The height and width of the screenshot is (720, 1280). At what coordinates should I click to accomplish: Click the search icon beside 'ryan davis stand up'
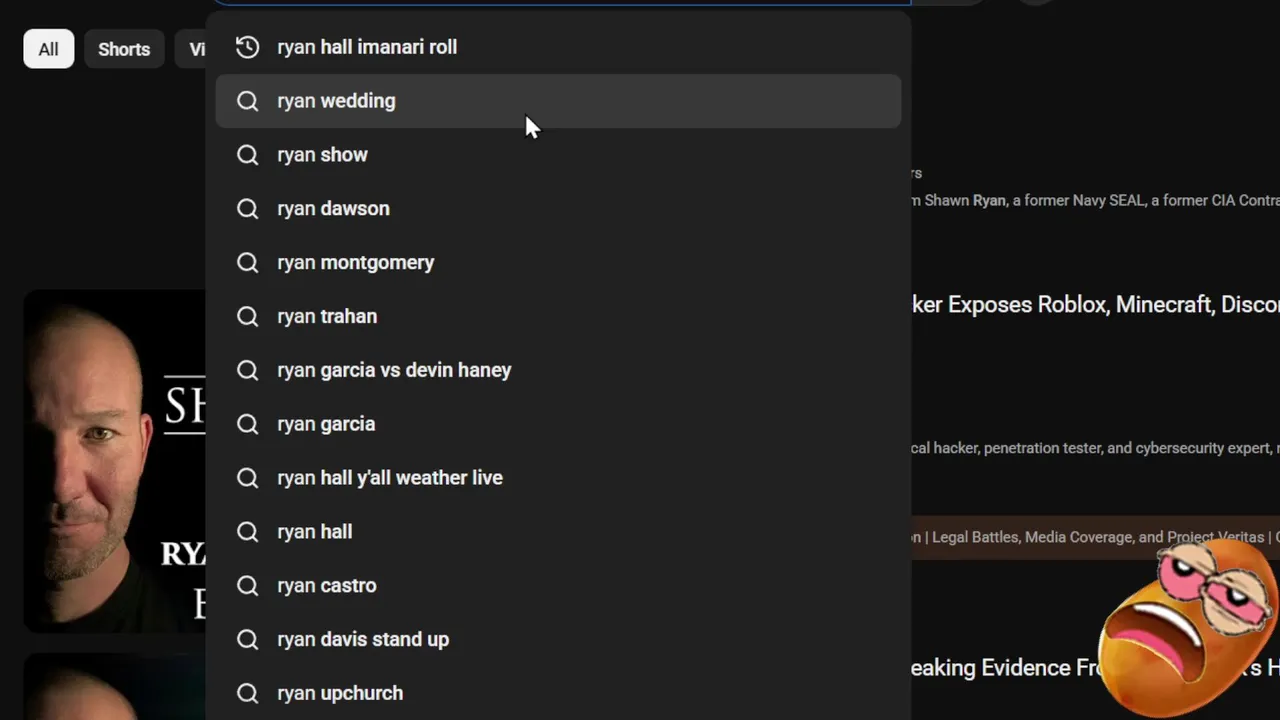click(247, 640)
